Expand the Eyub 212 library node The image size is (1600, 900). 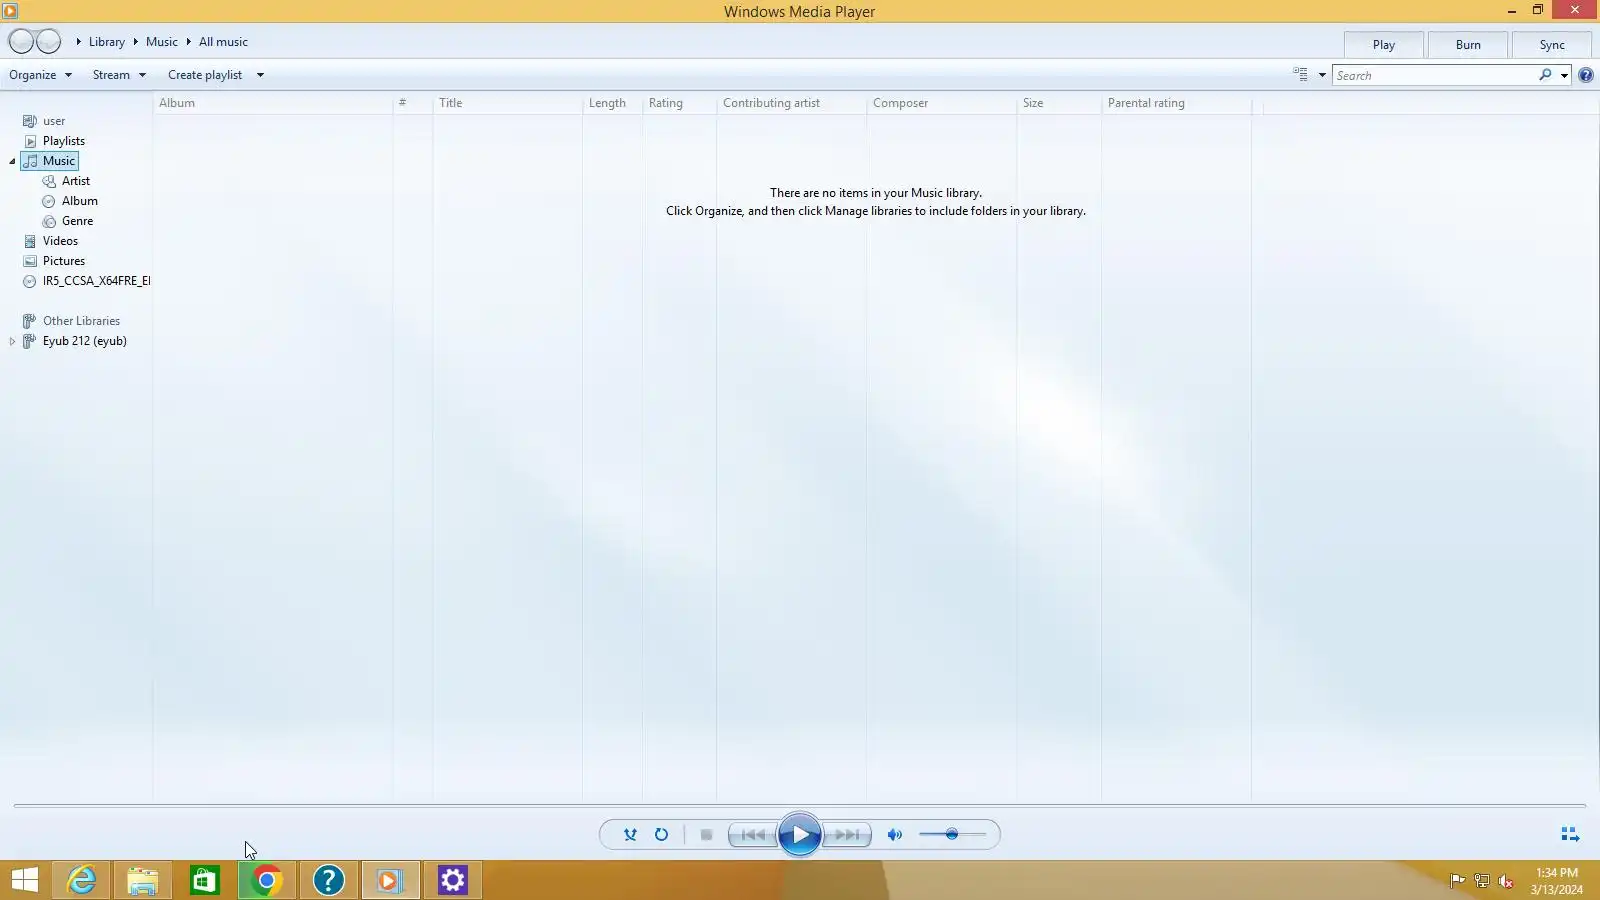point(12,341)
